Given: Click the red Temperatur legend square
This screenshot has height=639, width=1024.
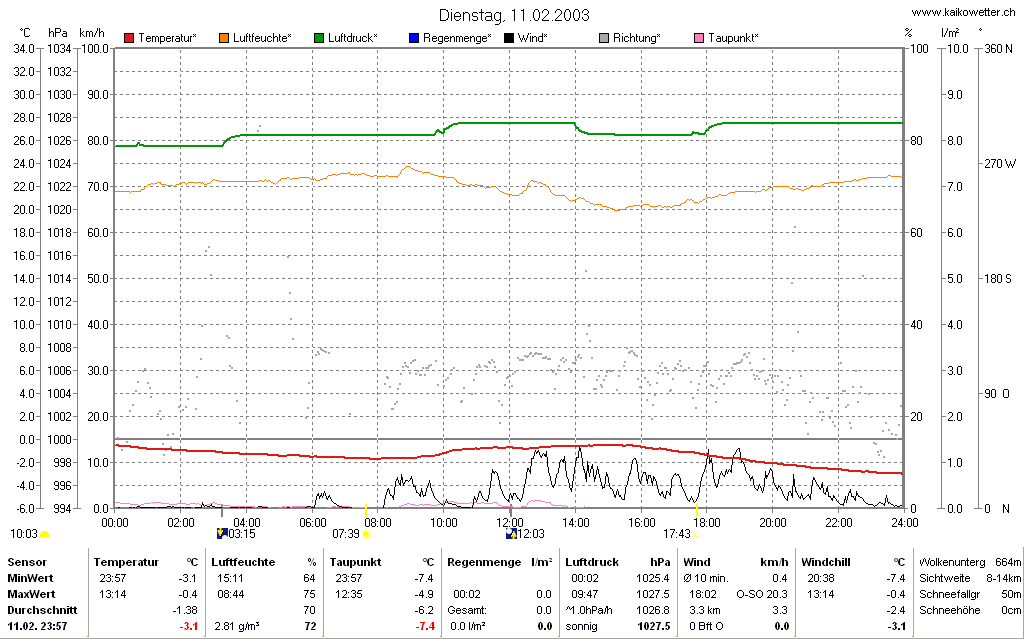Looking at the screenshot, I should [x=129, y=38].
